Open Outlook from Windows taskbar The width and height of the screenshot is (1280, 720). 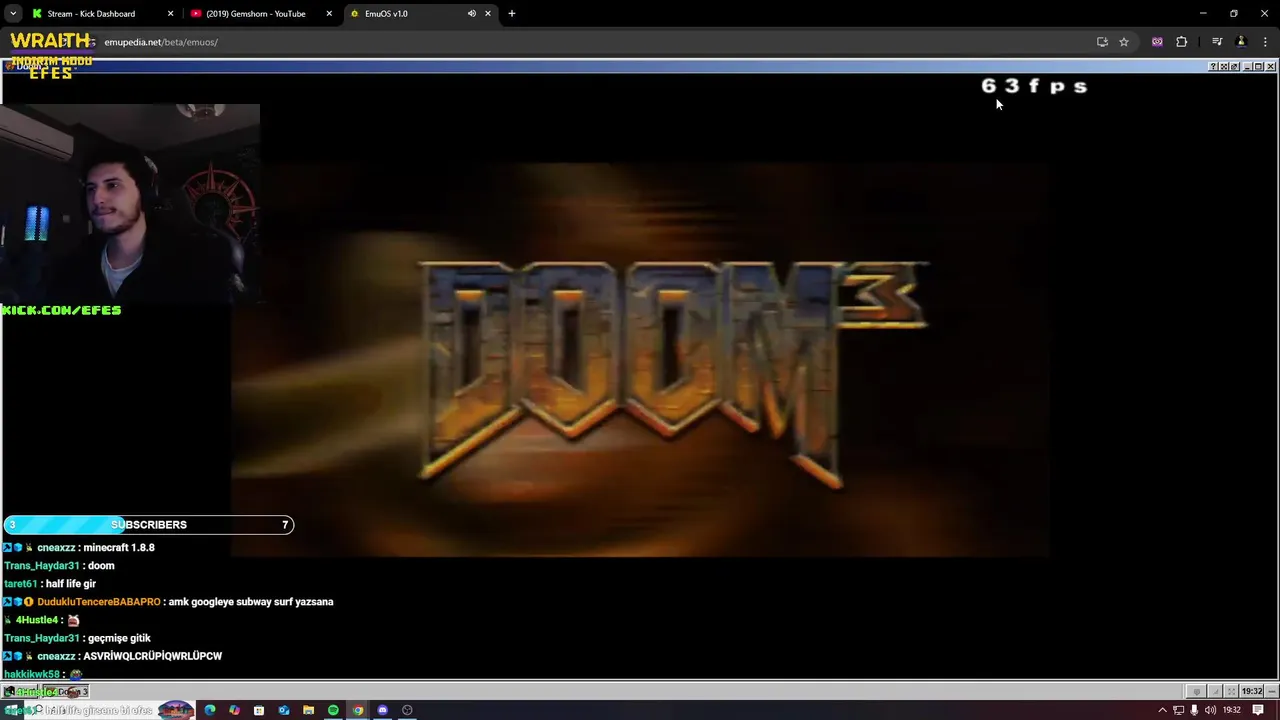coord(284,710)
